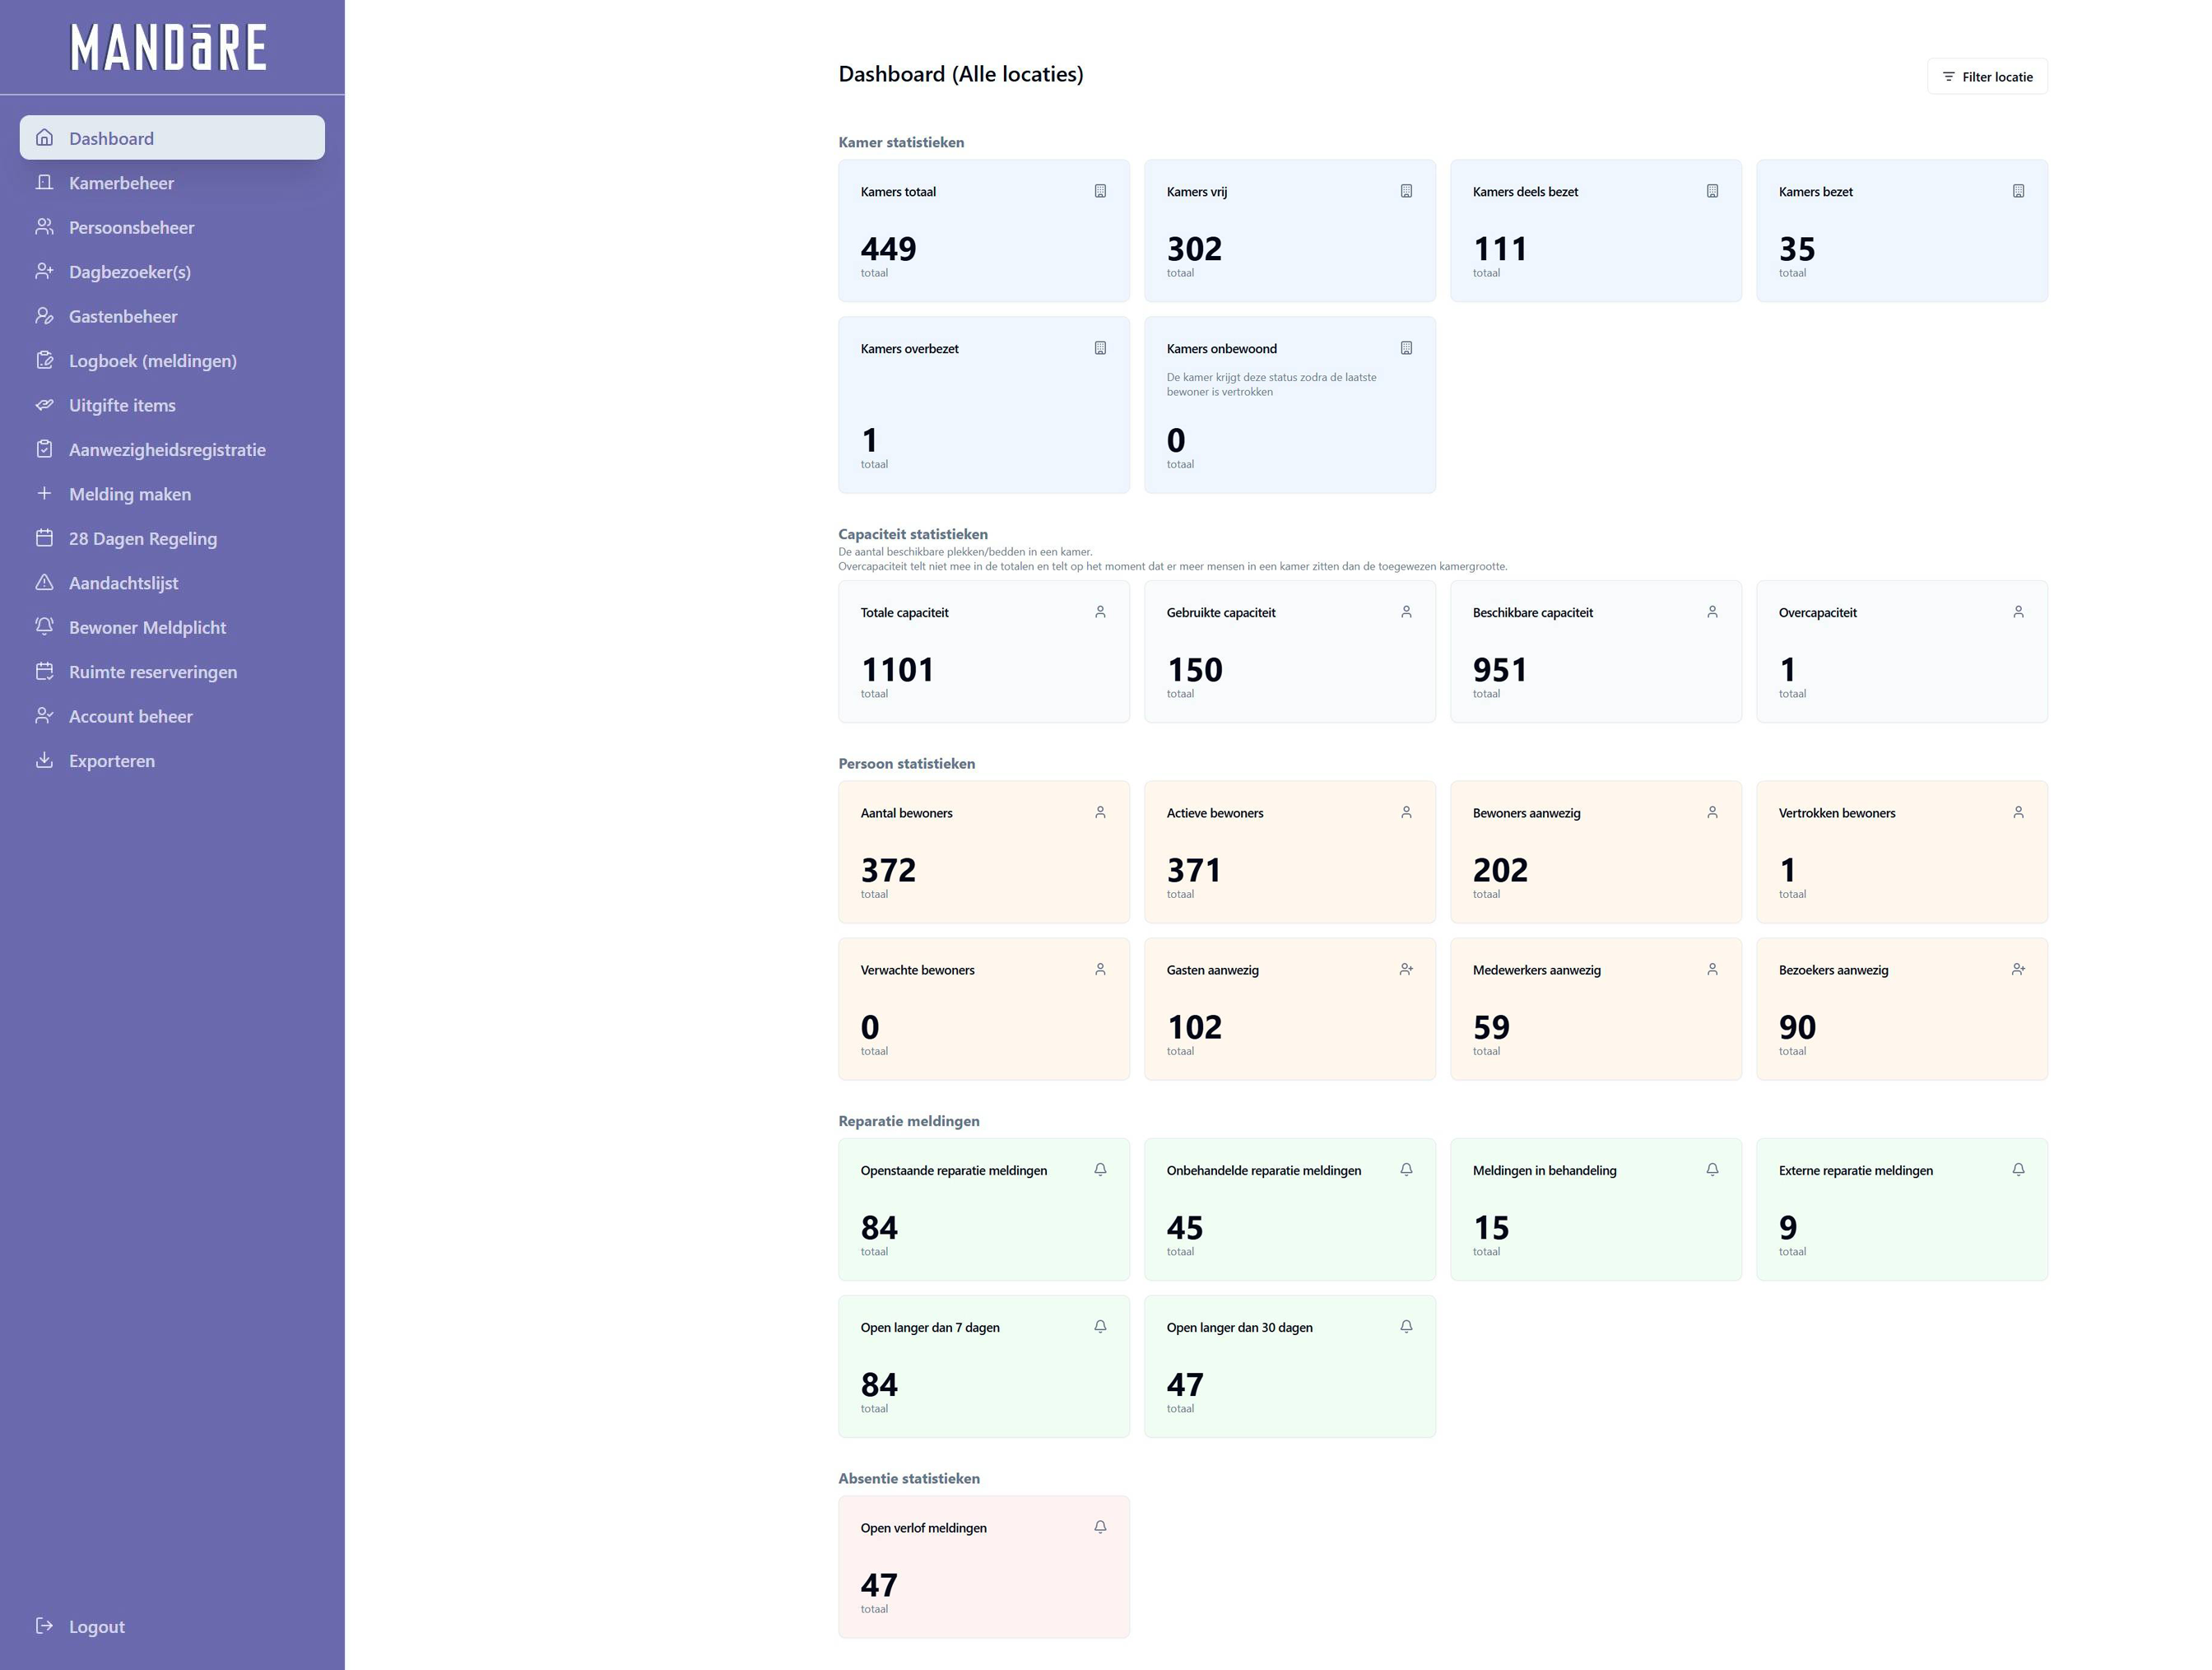Image resolution: width=2212 pixels, height=1670 pixels.
Task: Click the Exporteren download icon
Action: click(44, 760)
